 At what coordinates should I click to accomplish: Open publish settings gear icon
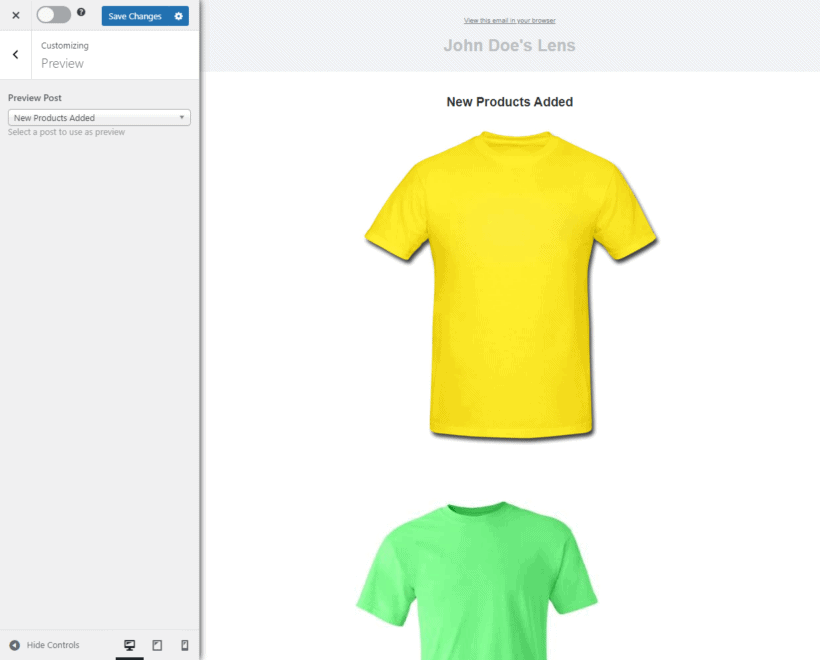click(x=179, y=16)
